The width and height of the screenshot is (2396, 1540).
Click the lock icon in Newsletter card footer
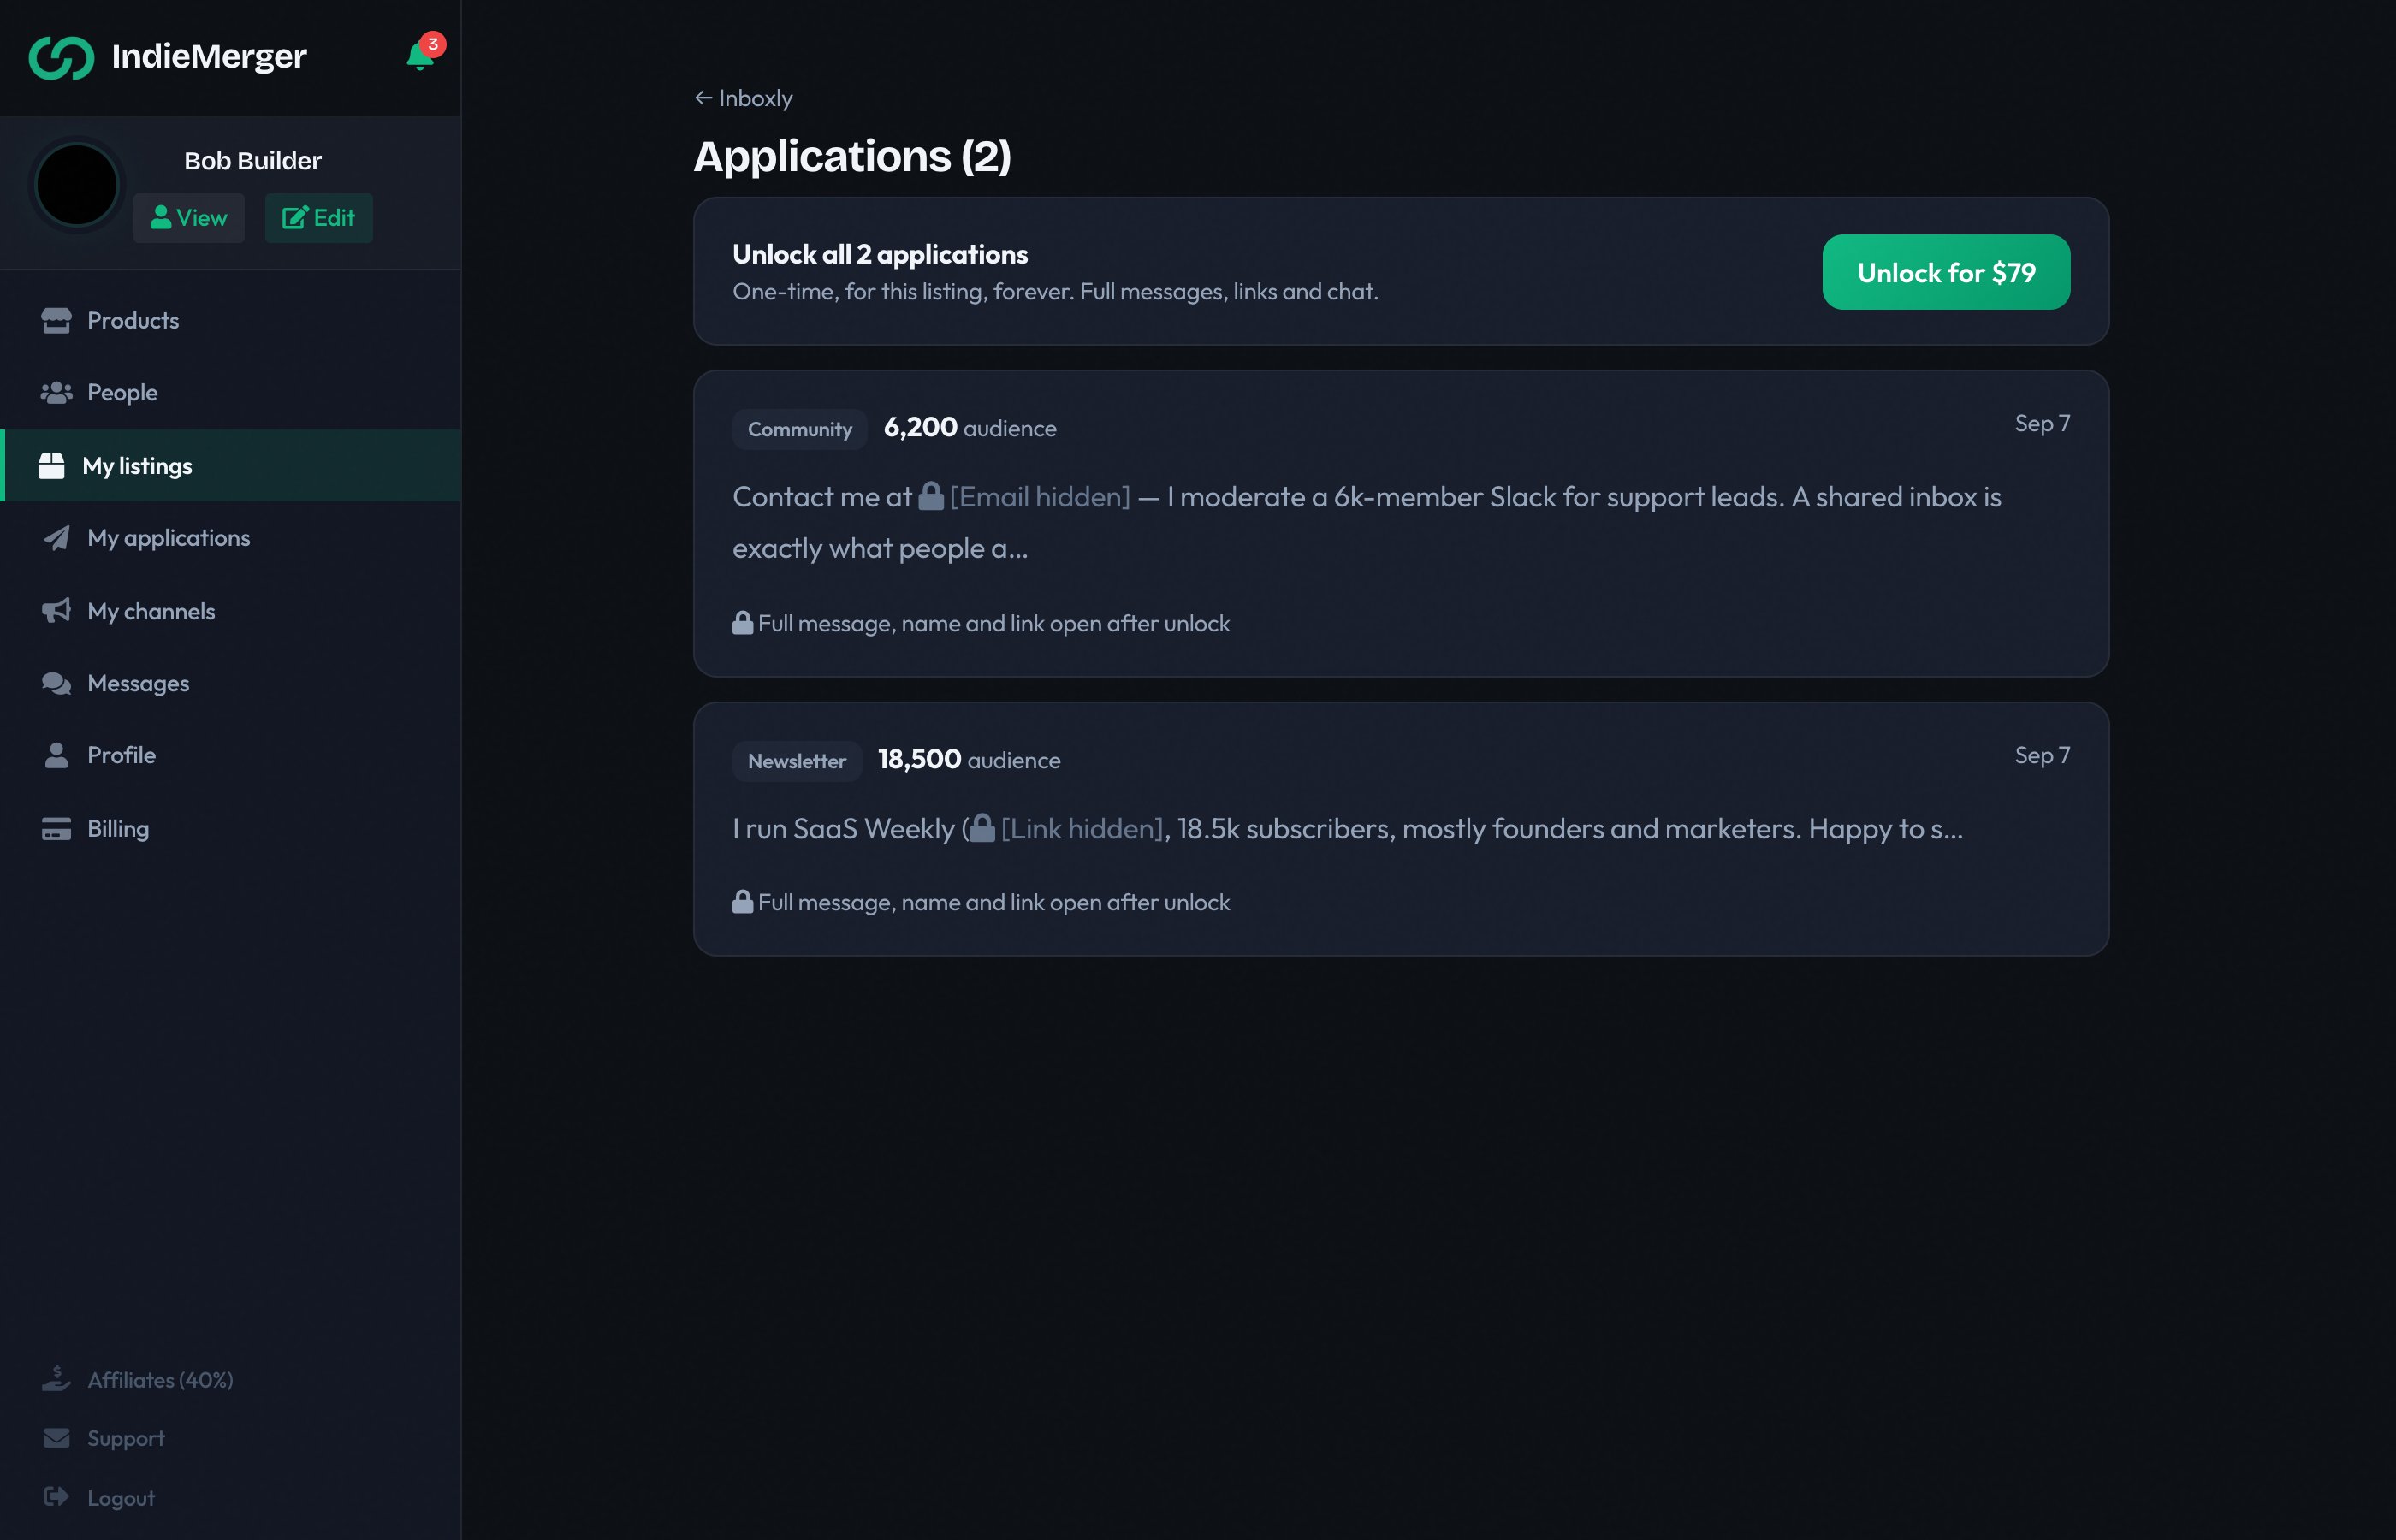click(742, 901)
